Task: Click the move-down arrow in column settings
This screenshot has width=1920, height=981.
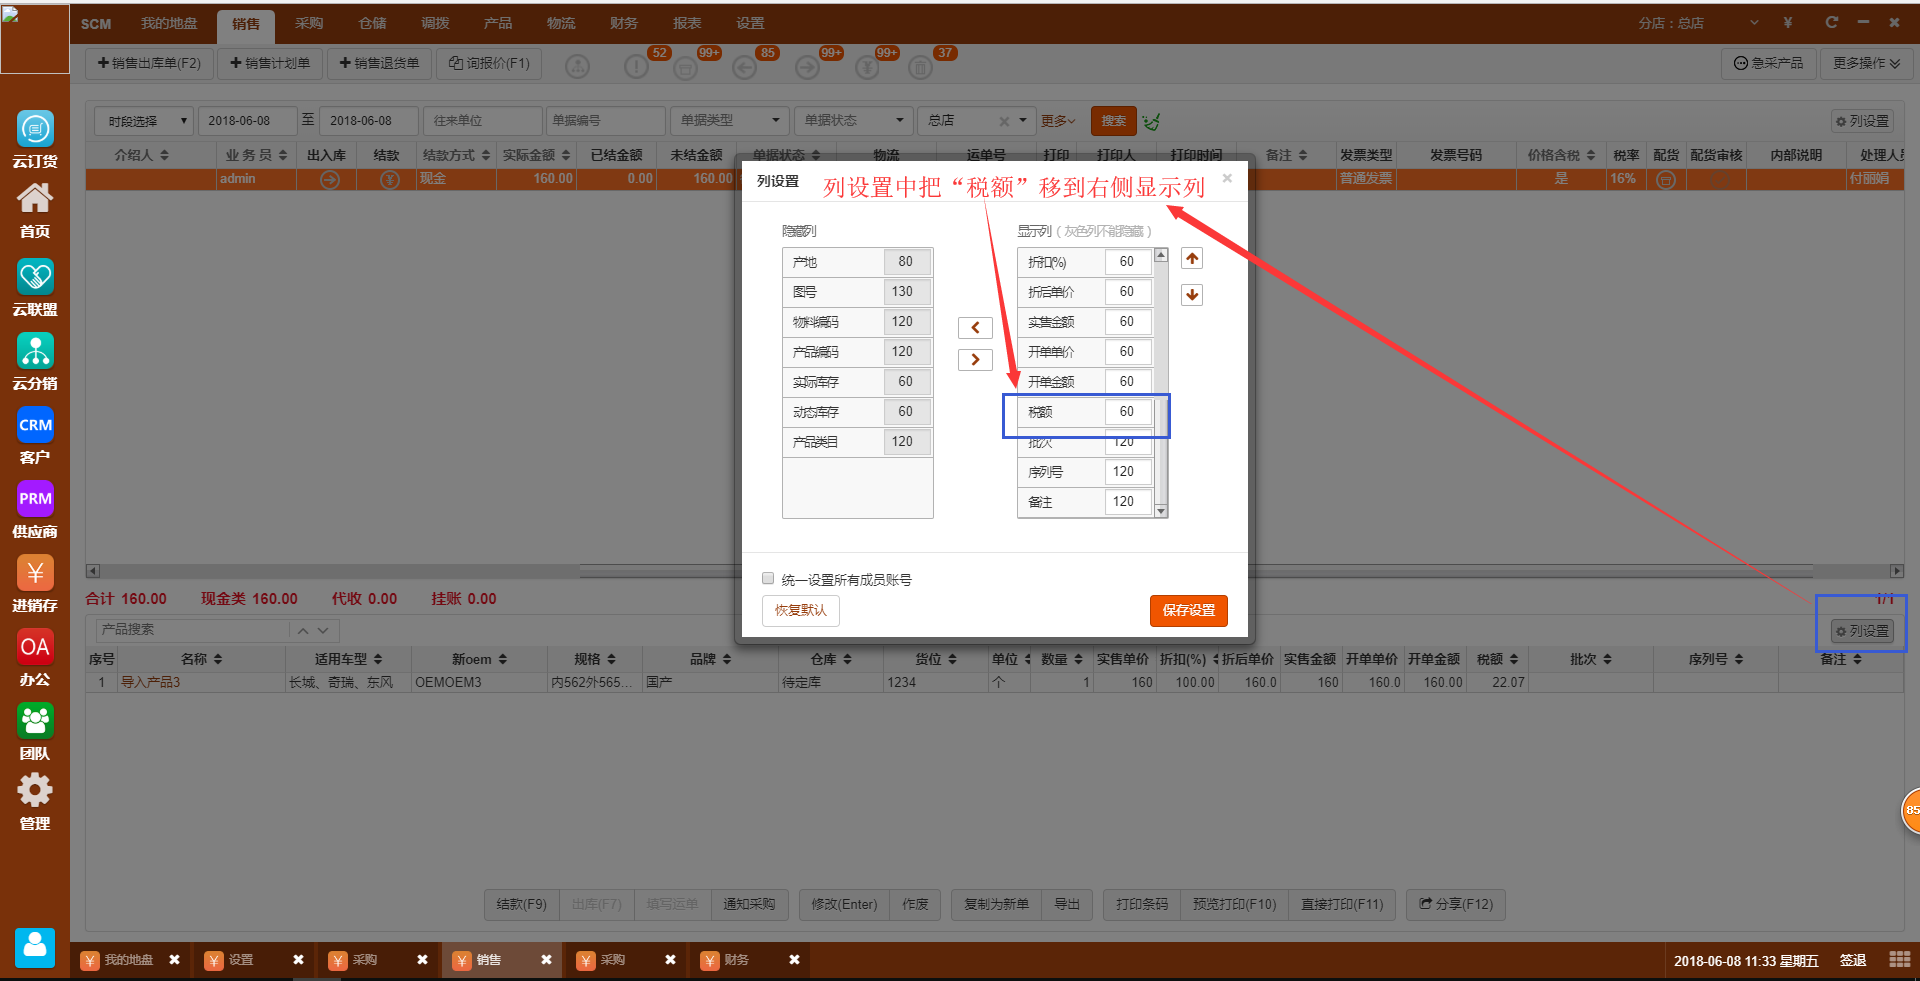Action: click(1192, 295)
